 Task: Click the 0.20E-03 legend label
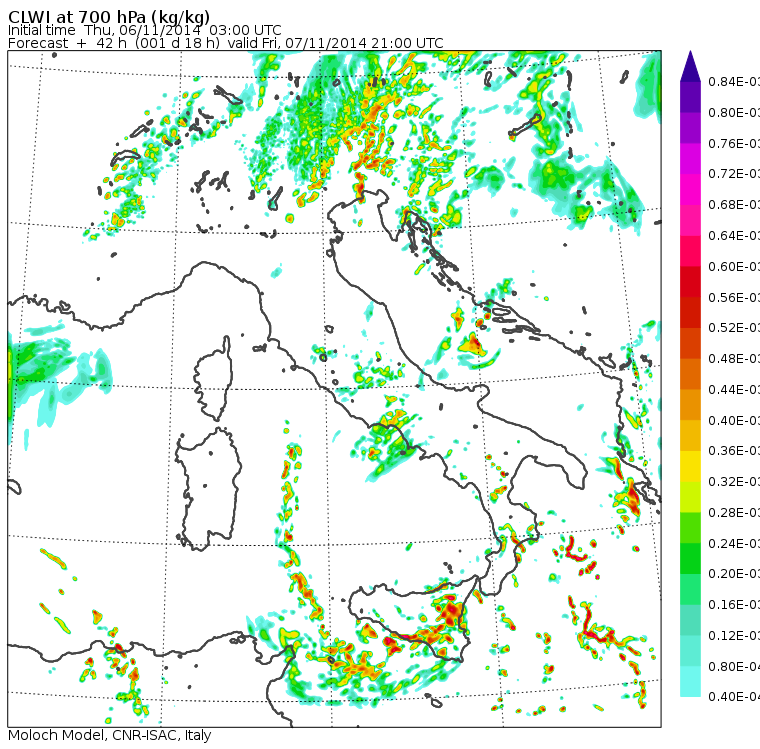(734, 574)
